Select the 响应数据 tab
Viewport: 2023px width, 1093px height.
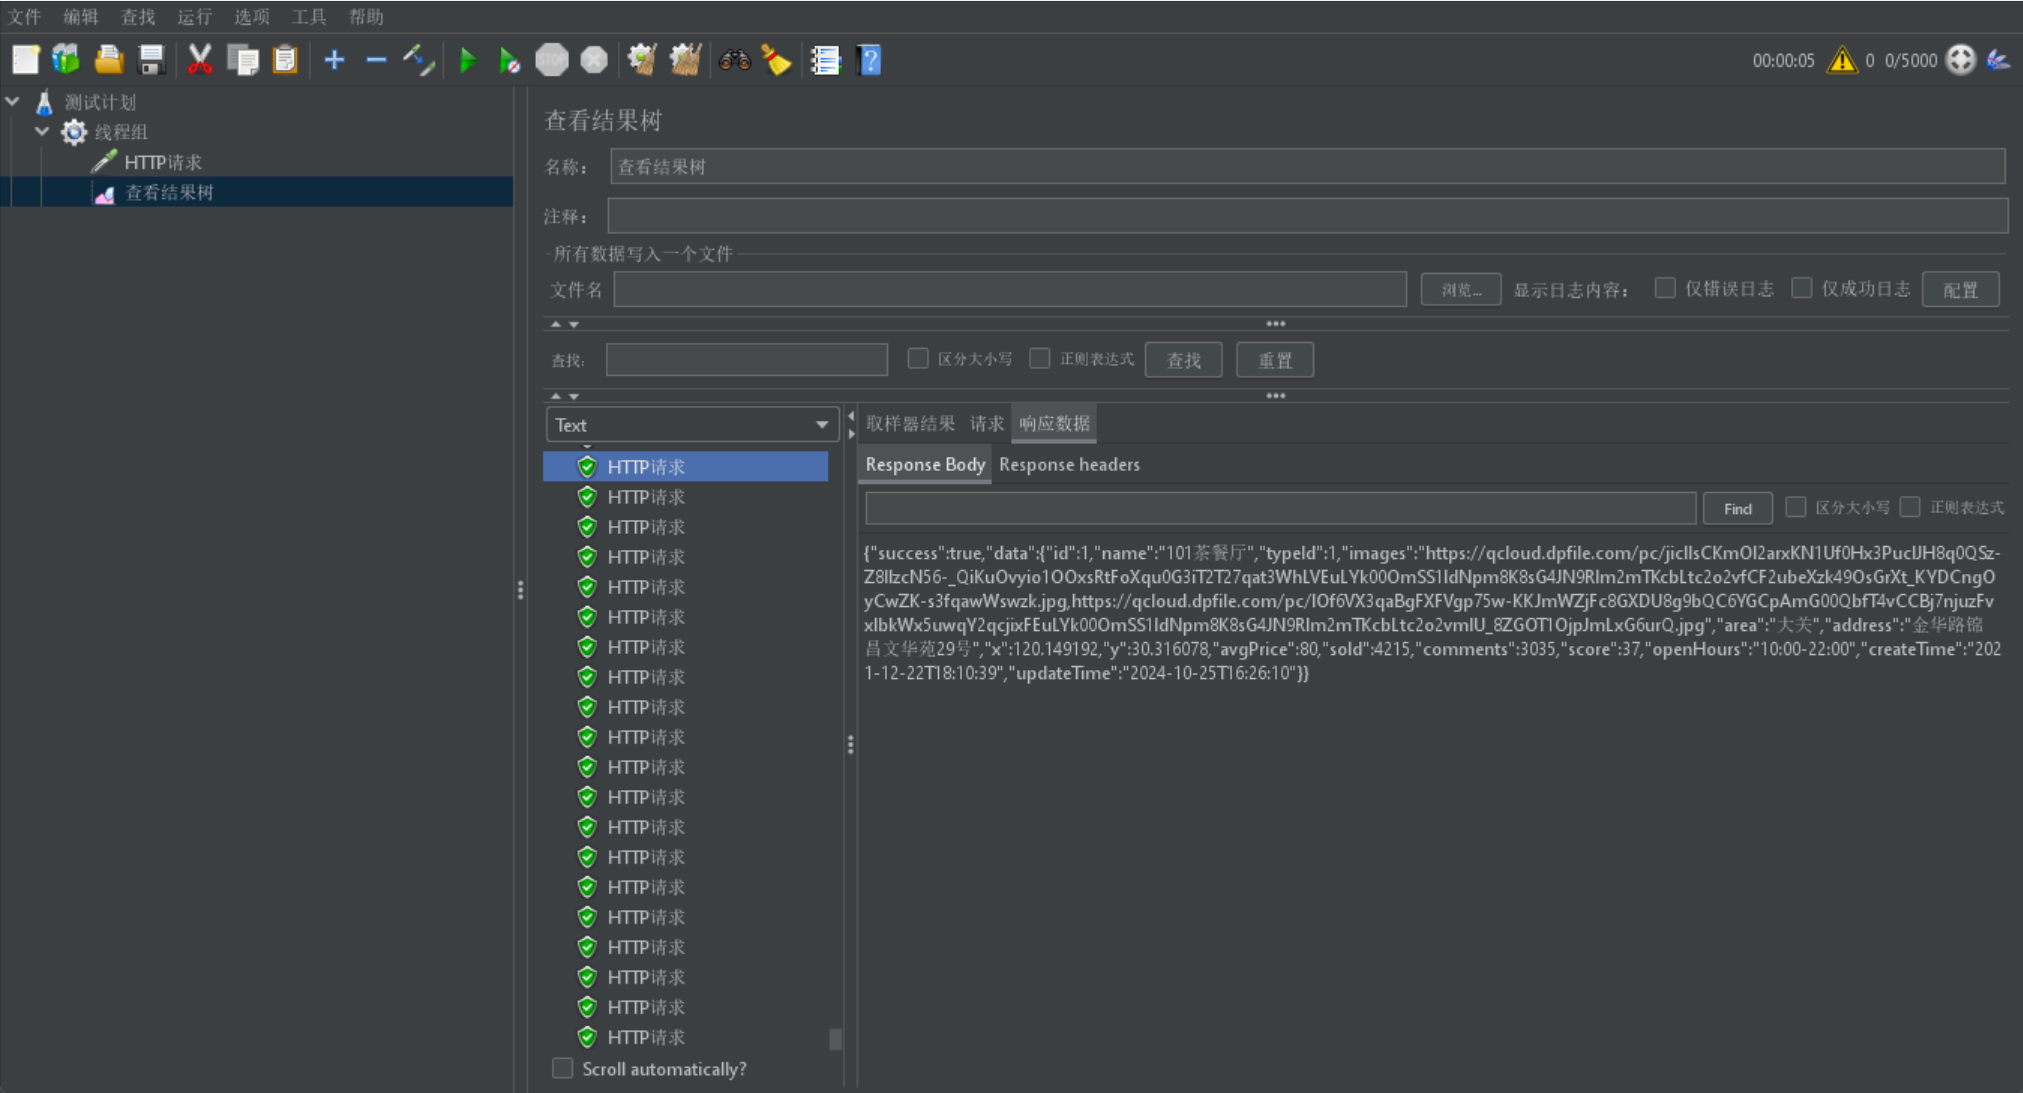1054,423
